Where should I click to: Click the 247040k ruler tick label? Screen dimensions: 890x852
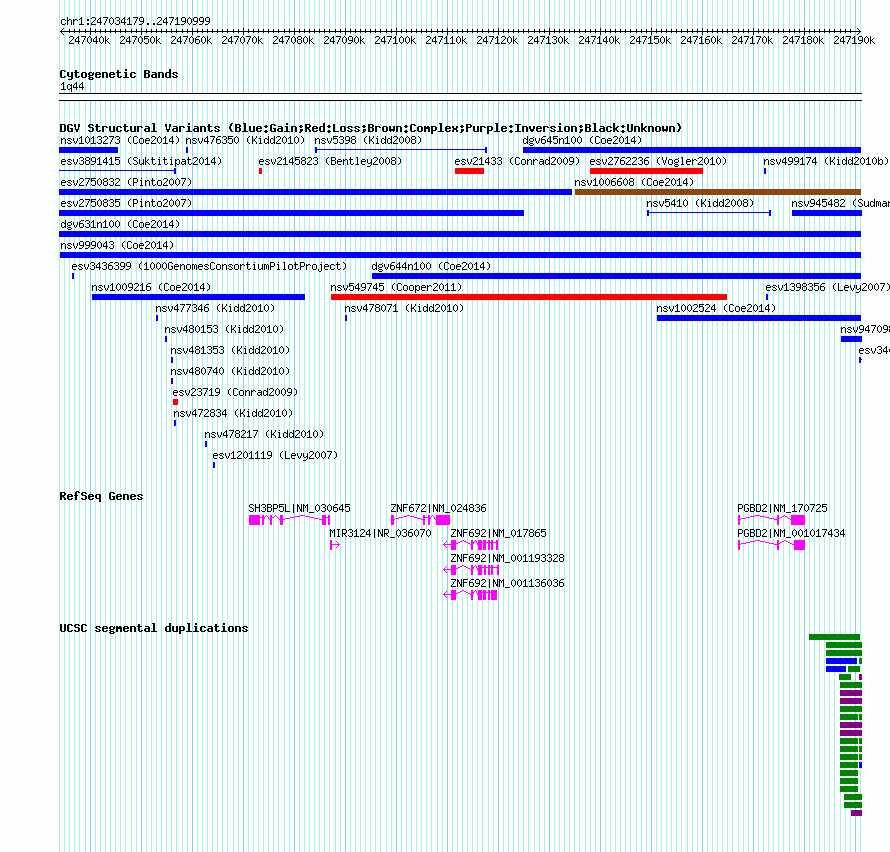point(89,40)
